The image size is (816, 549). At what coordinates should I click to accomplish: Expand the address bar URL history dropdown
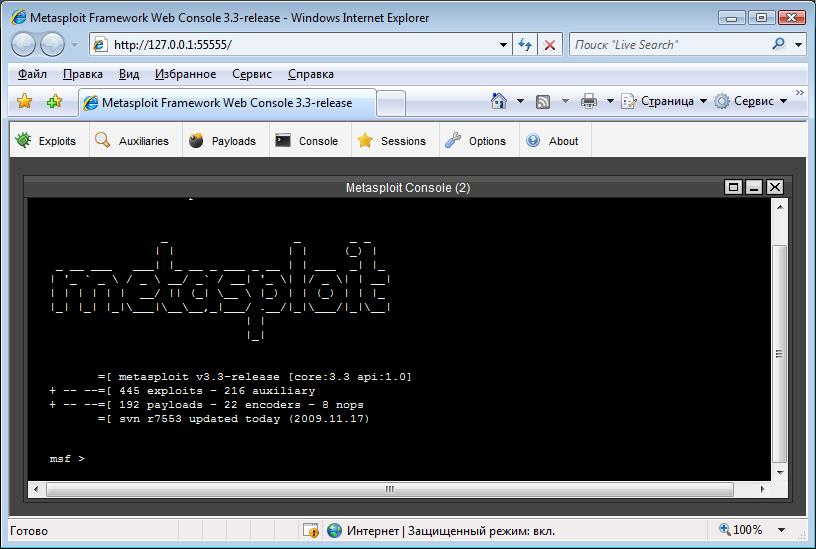point(503,45)
